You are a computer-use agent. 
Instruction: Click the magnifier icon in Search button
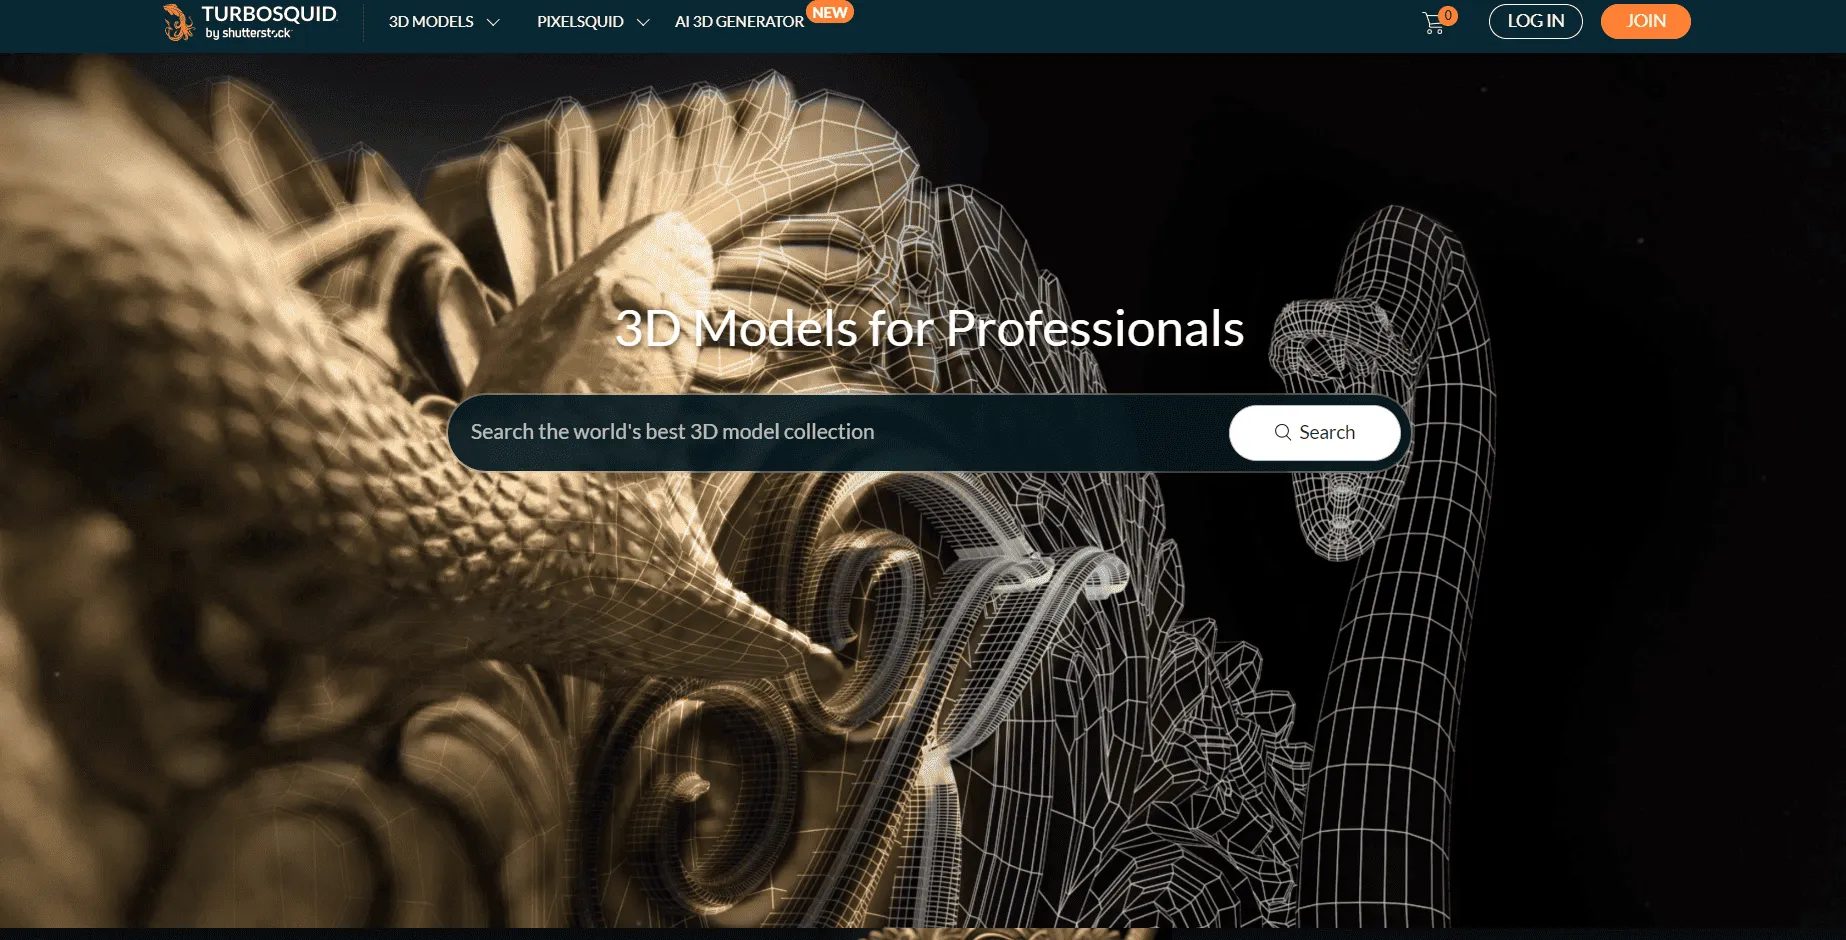(1283, 432)
